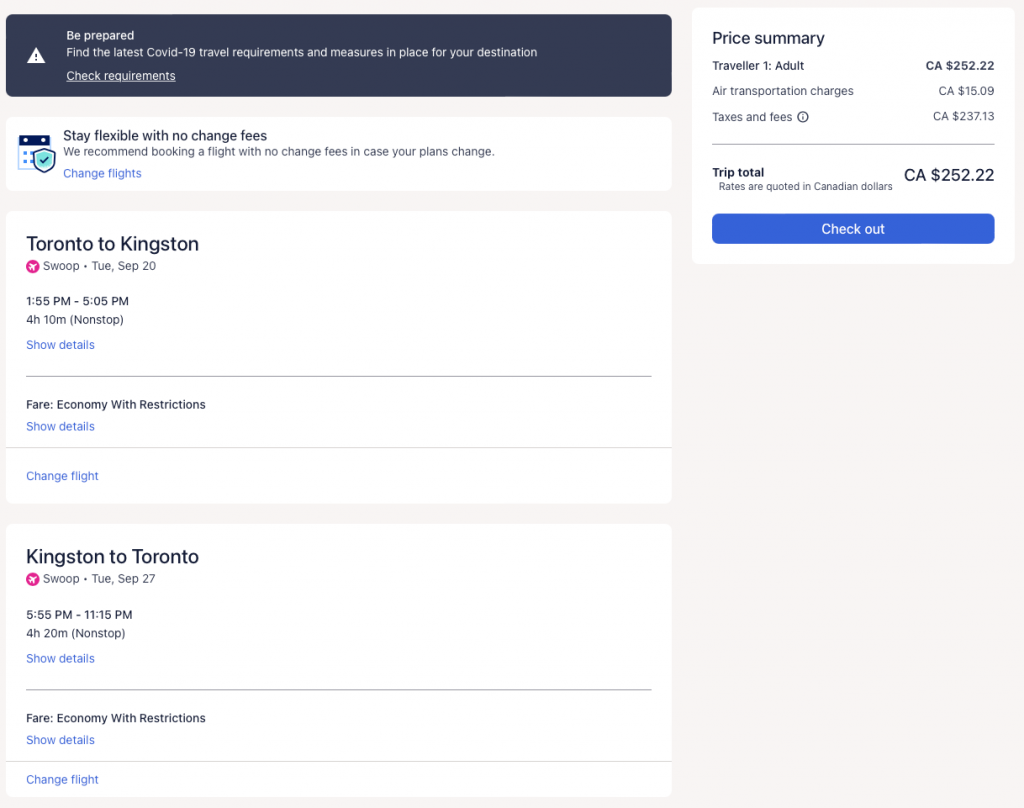Viewport: 1024px width, 808px height.
Task: Open the Check requirements link
Action: [121, 76]
